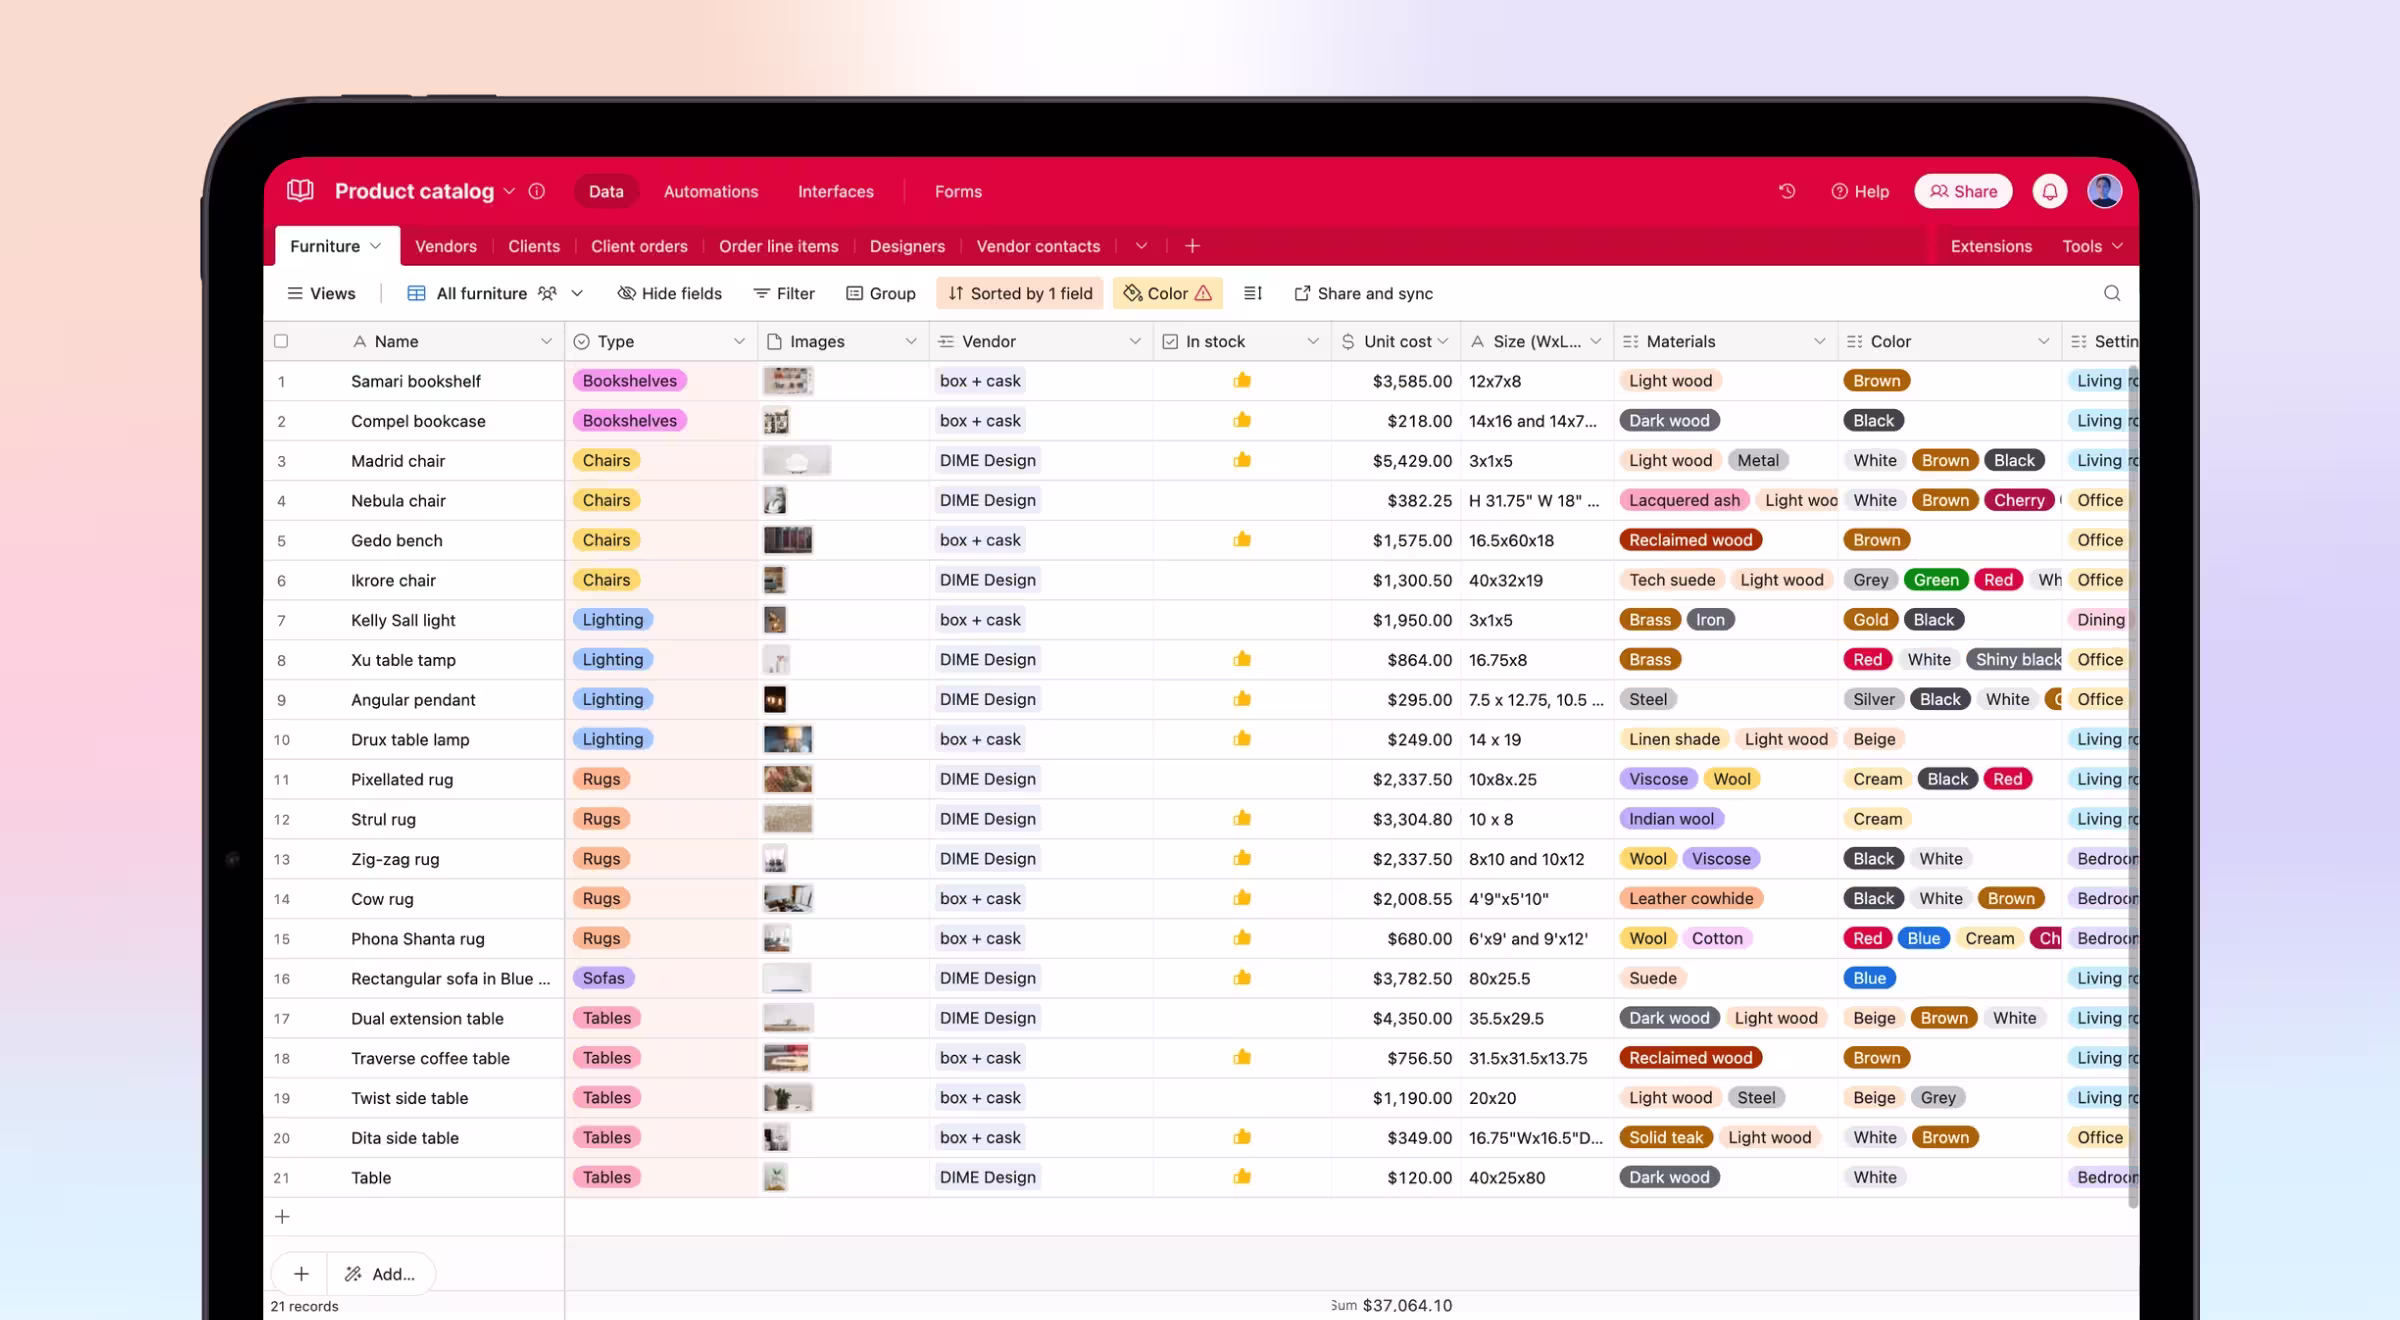Screen dimensions: 2400x1320
Task: Open the Vendor column dropdown arrow
Action: click(1135, 341)
